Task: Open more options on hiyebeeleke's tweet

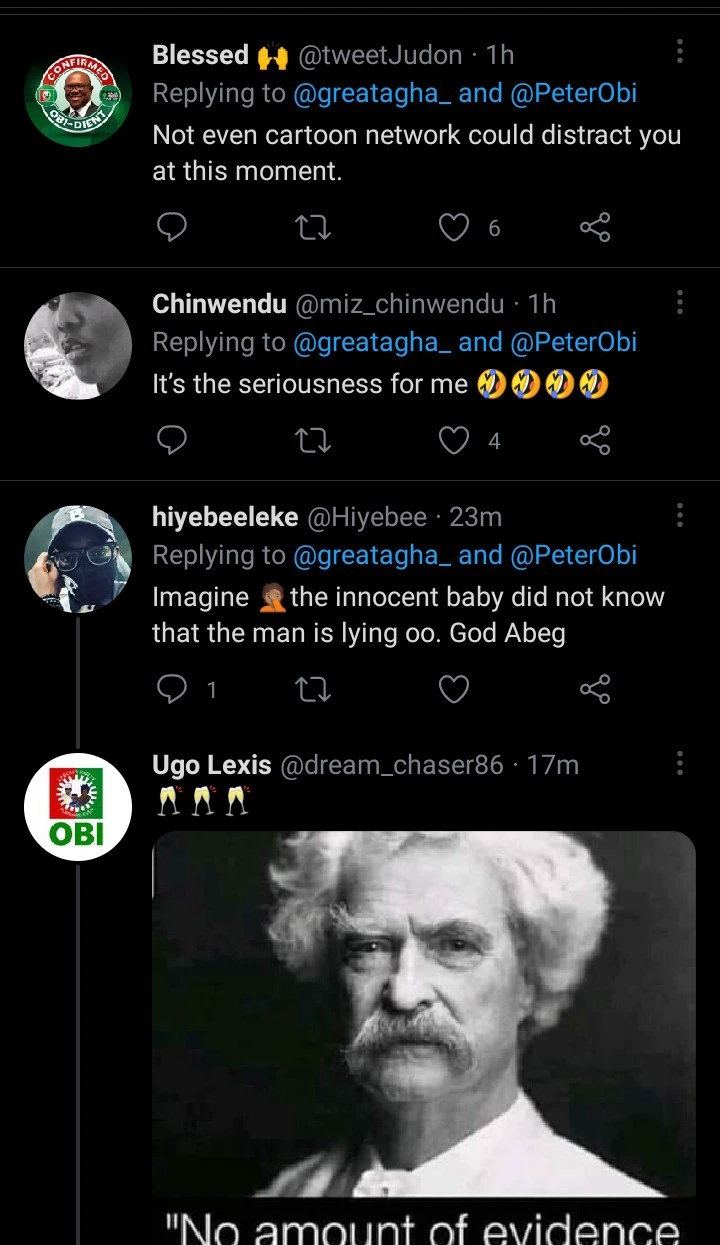Action: 680,515
